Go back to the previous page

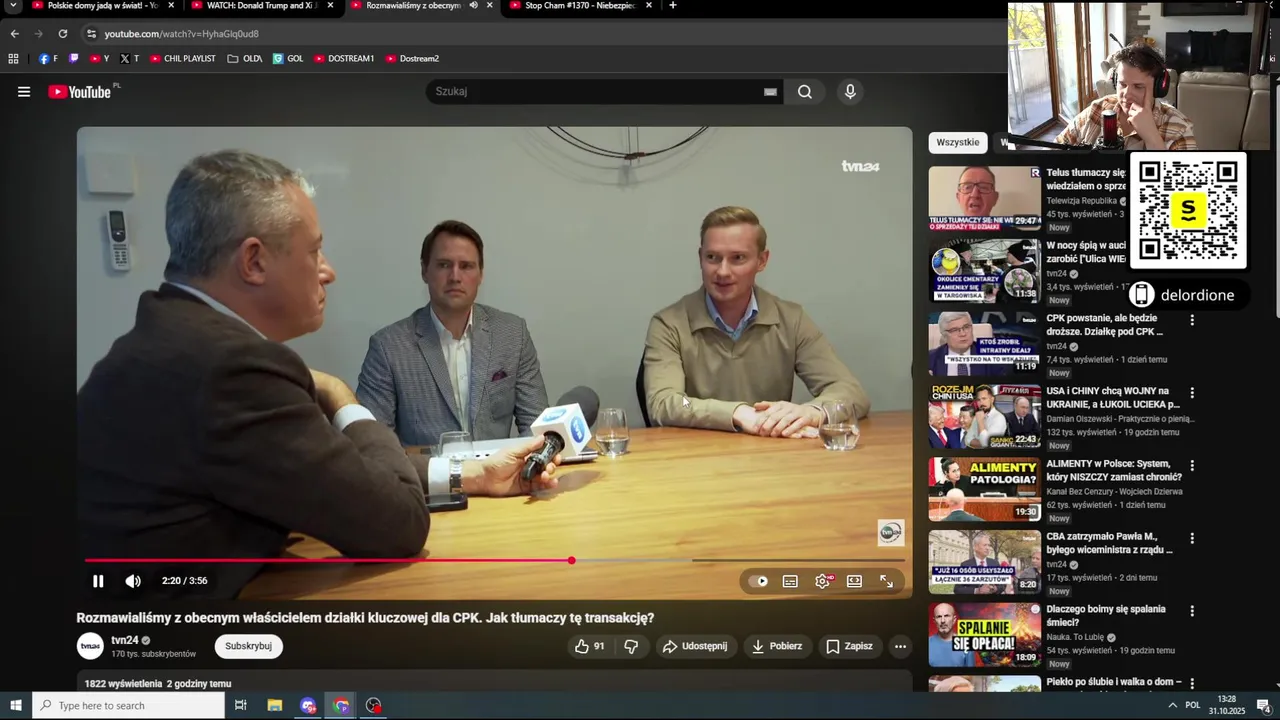pos(14,33)
